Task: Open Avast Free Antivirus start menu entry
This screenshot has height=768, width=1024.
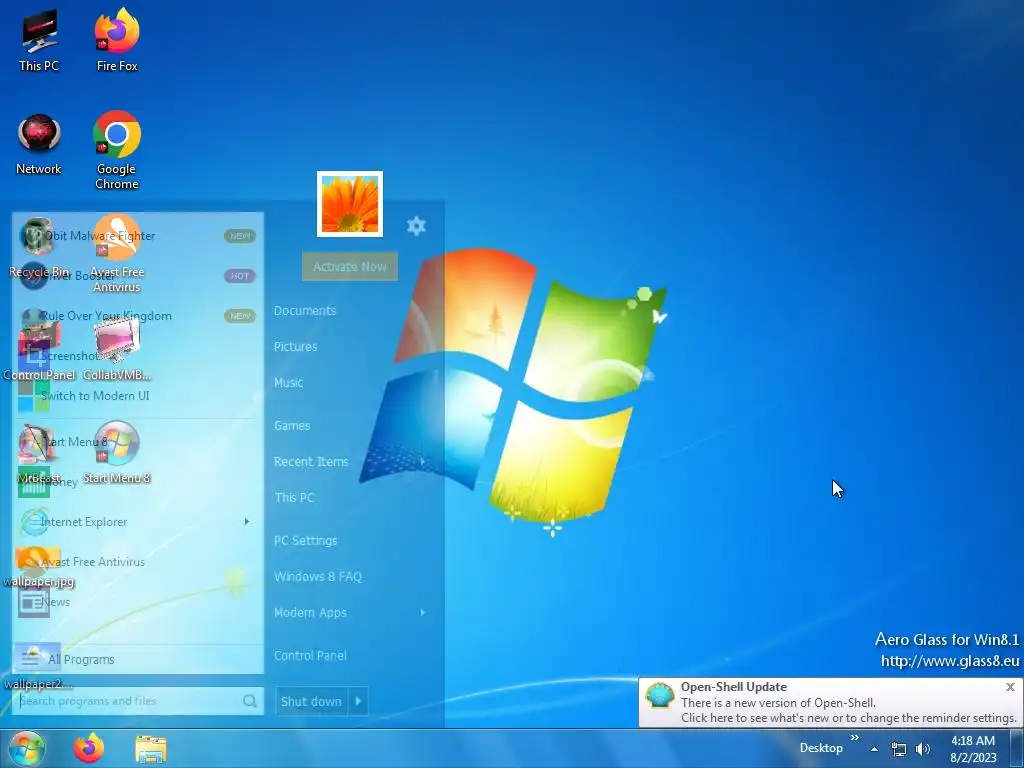Action: click(x=138, y=562)
